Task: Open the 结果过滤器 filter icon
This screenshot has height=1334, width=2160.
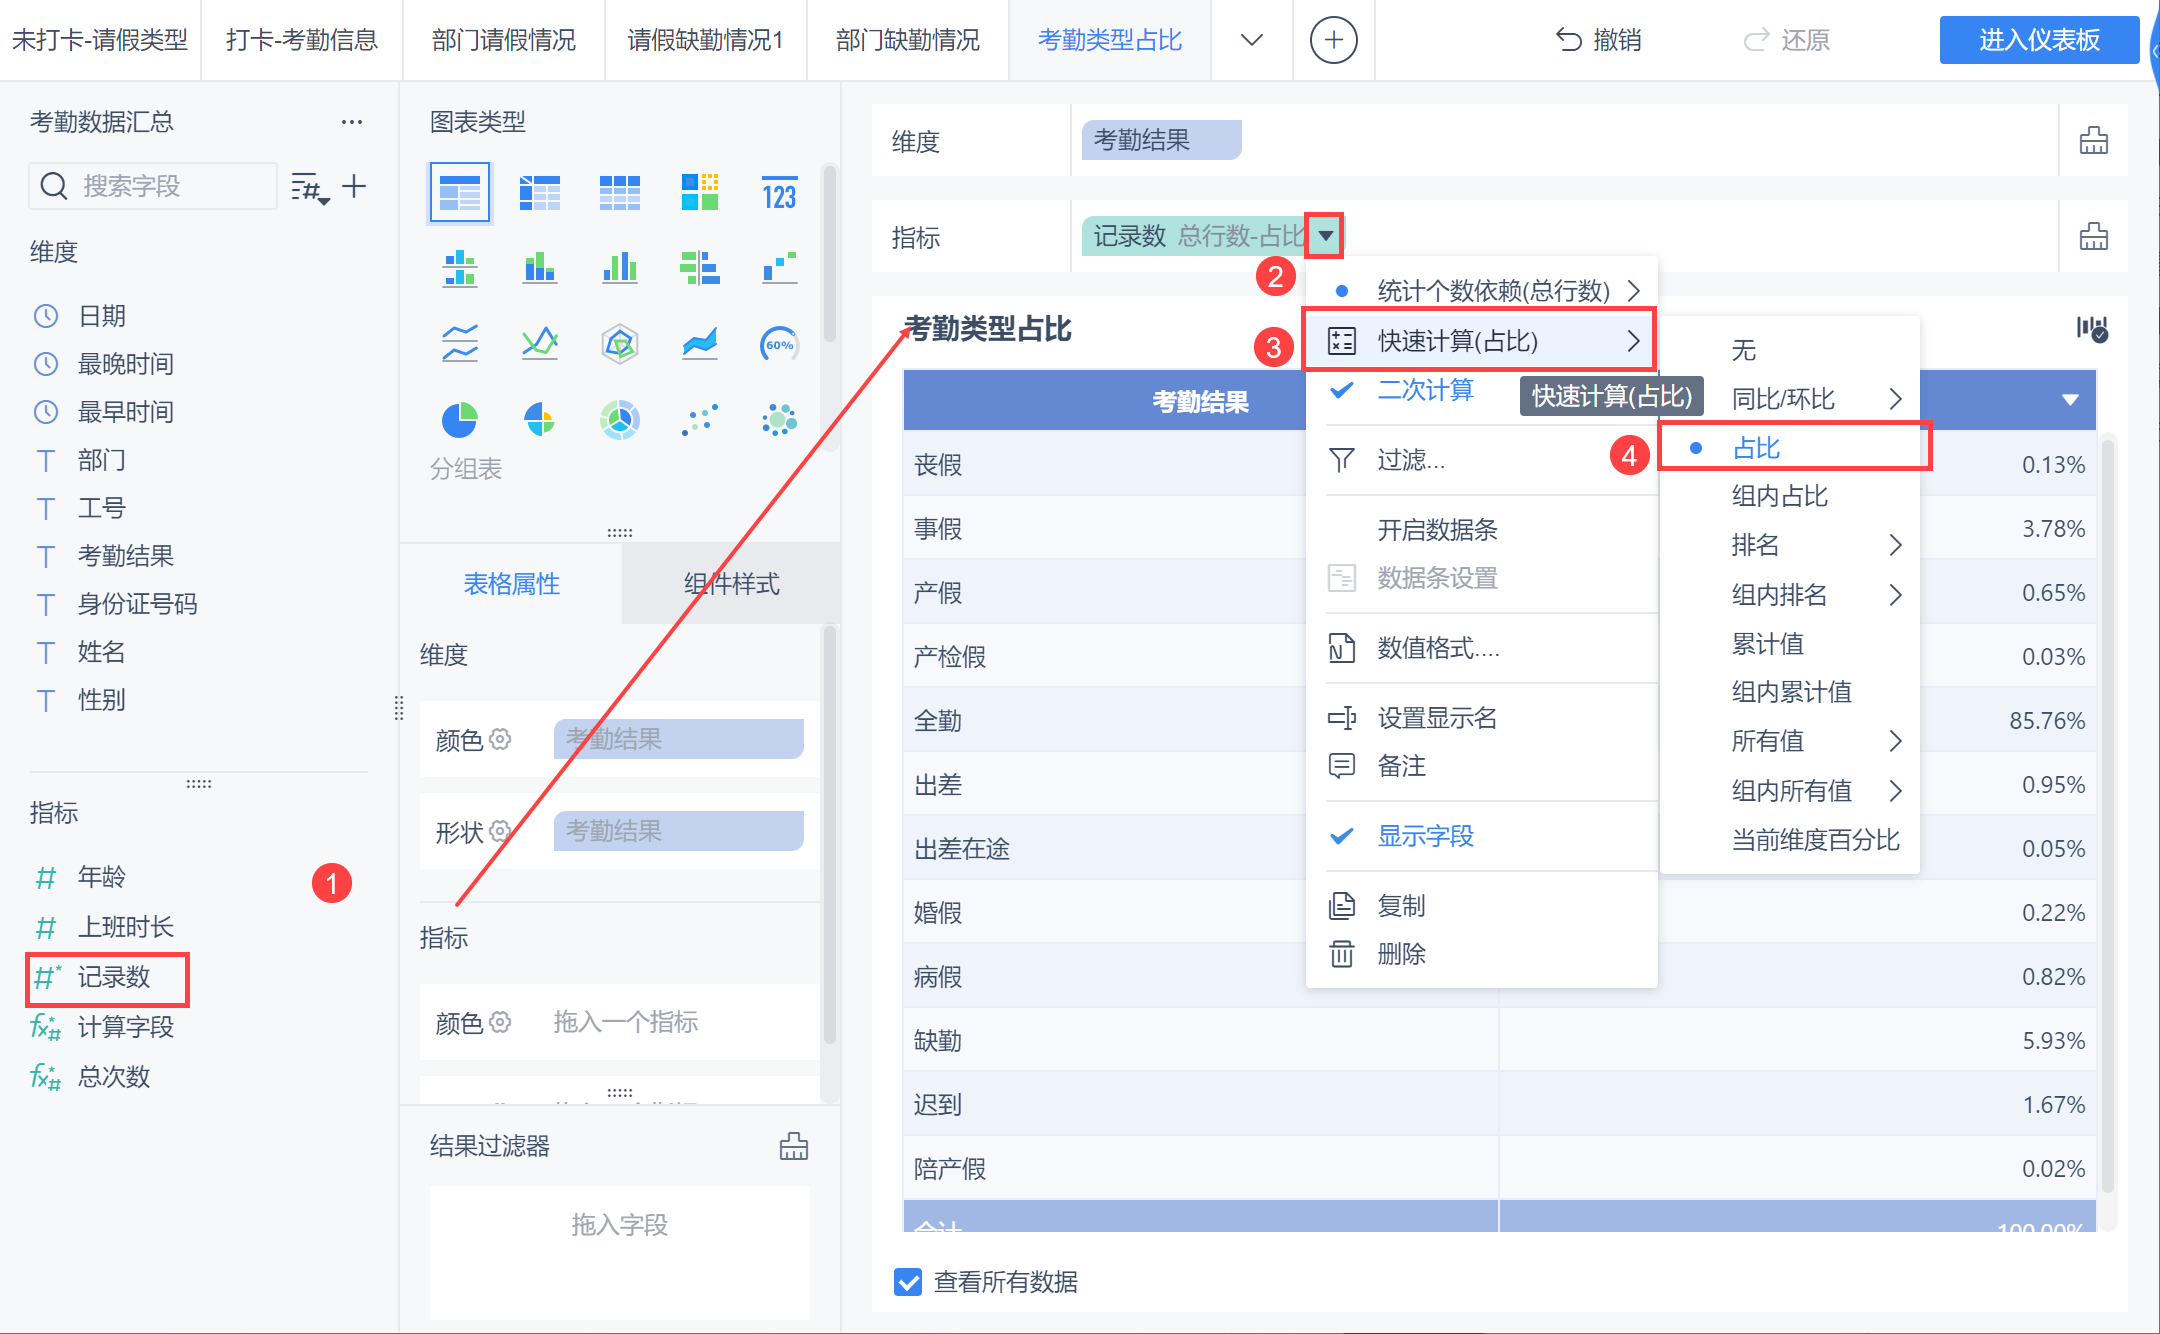Action: [x=794, y=1146]
